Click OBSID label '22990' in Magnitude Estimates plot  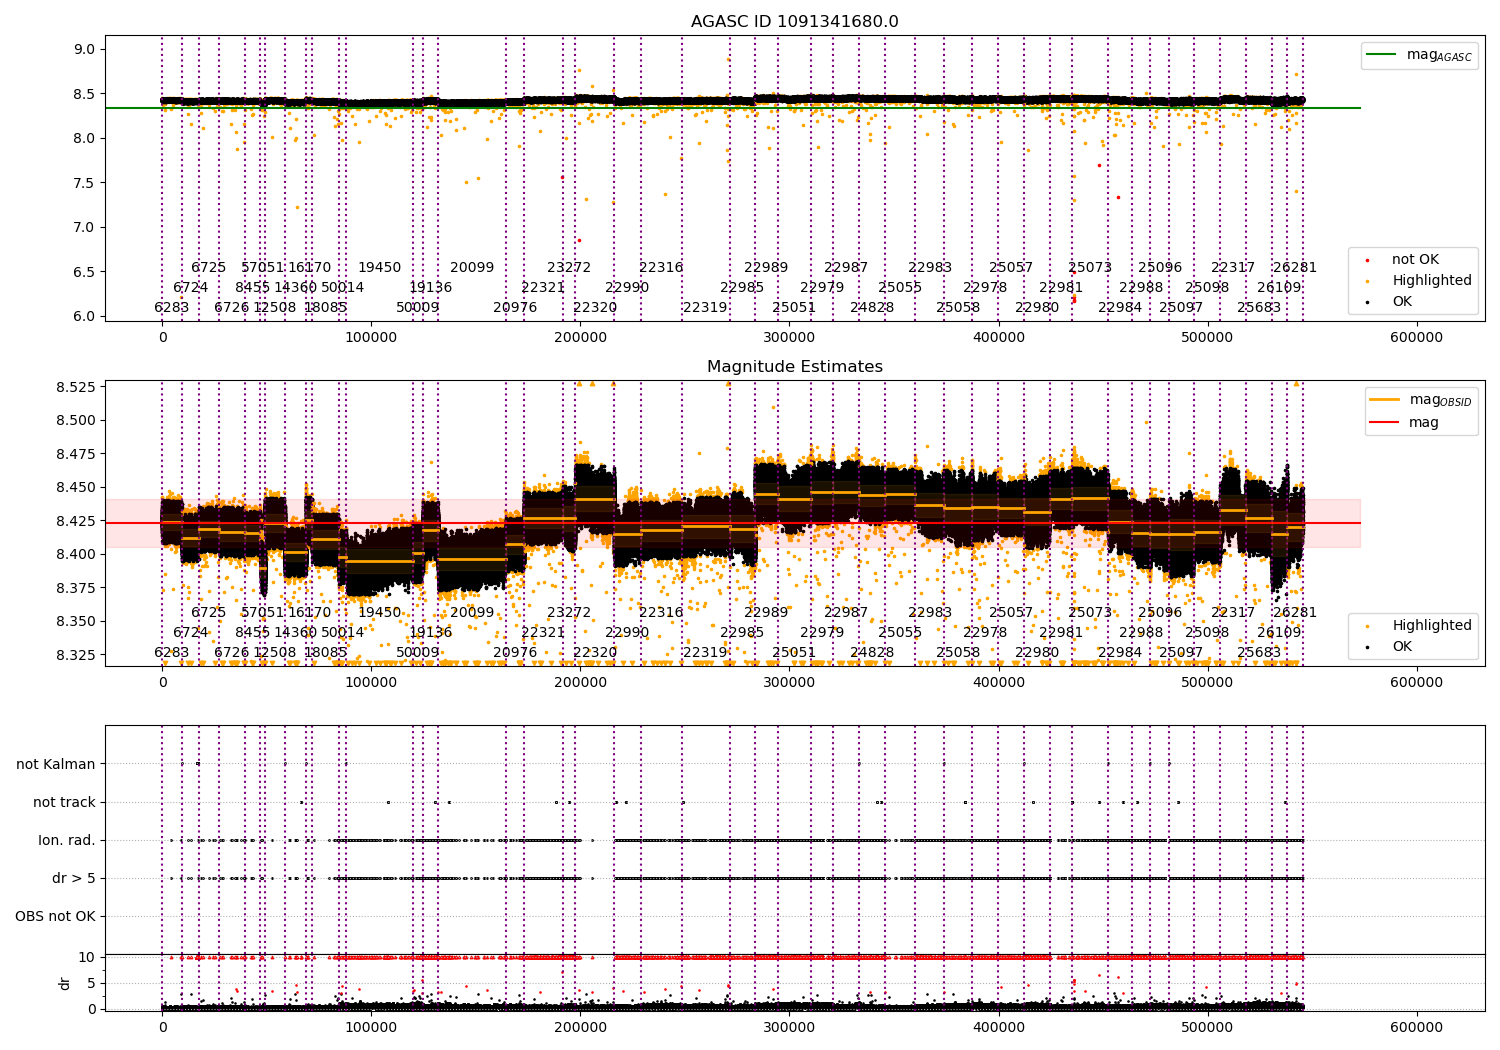point(627,633)
